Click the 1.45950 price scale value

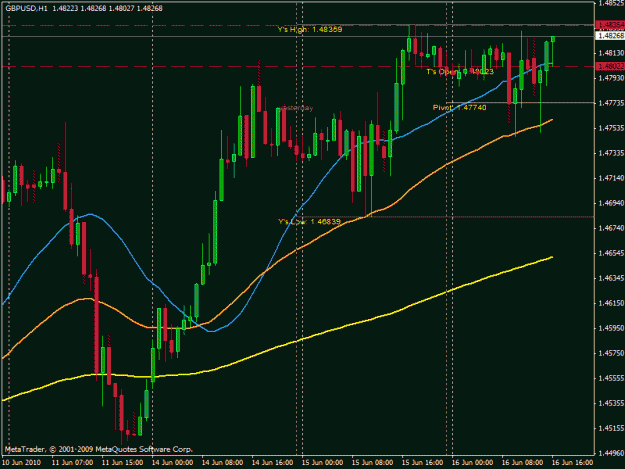[x=611, y=328]
